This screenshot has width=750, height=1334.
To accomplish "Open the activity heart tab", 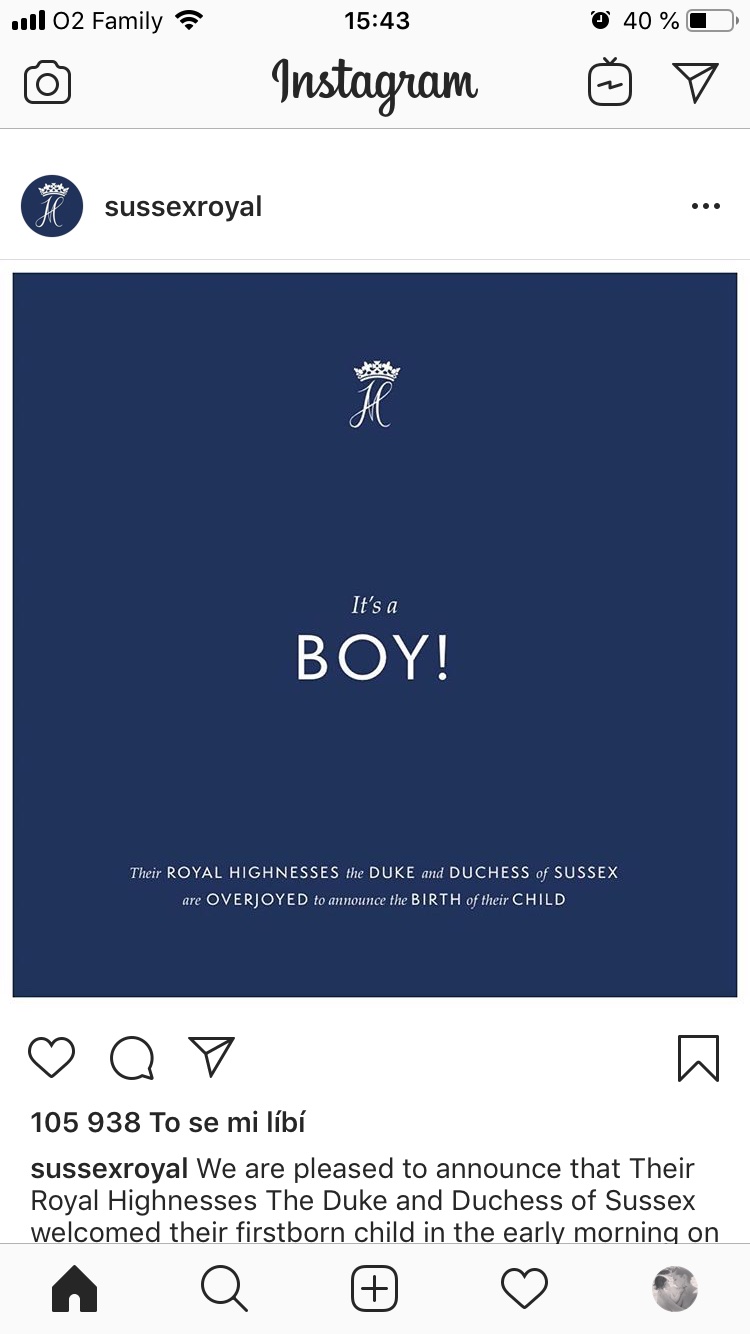I will tap(524, 1289).
